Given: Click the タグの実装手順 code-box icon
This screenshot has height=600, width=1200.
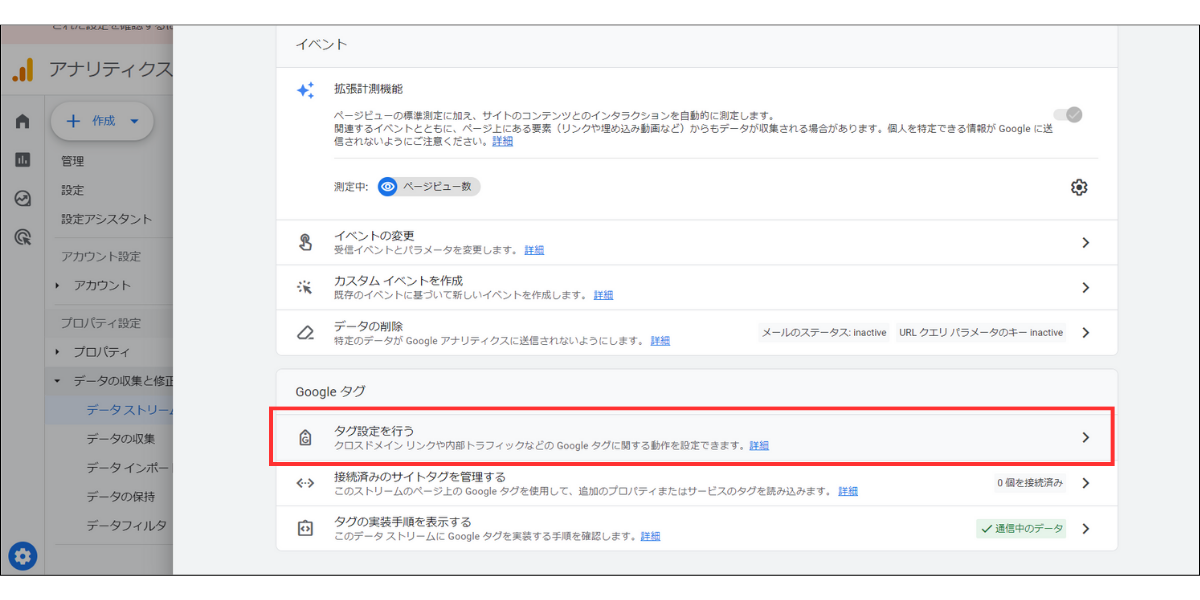Looking at the screenshot, I should [x=306, y=528].
